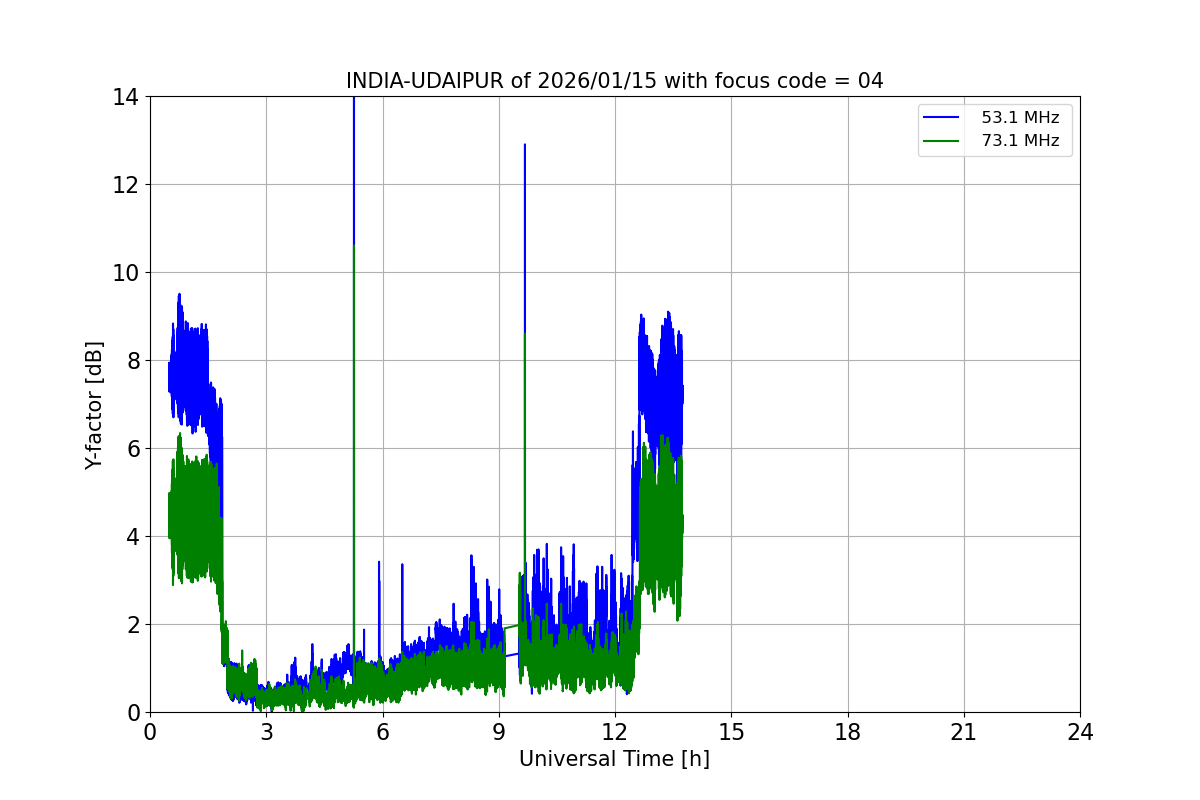Image resolution: width=1200 pixels, height=800 pixels.
Task: Click y-axis tick label 6
Action: [133, 449]
